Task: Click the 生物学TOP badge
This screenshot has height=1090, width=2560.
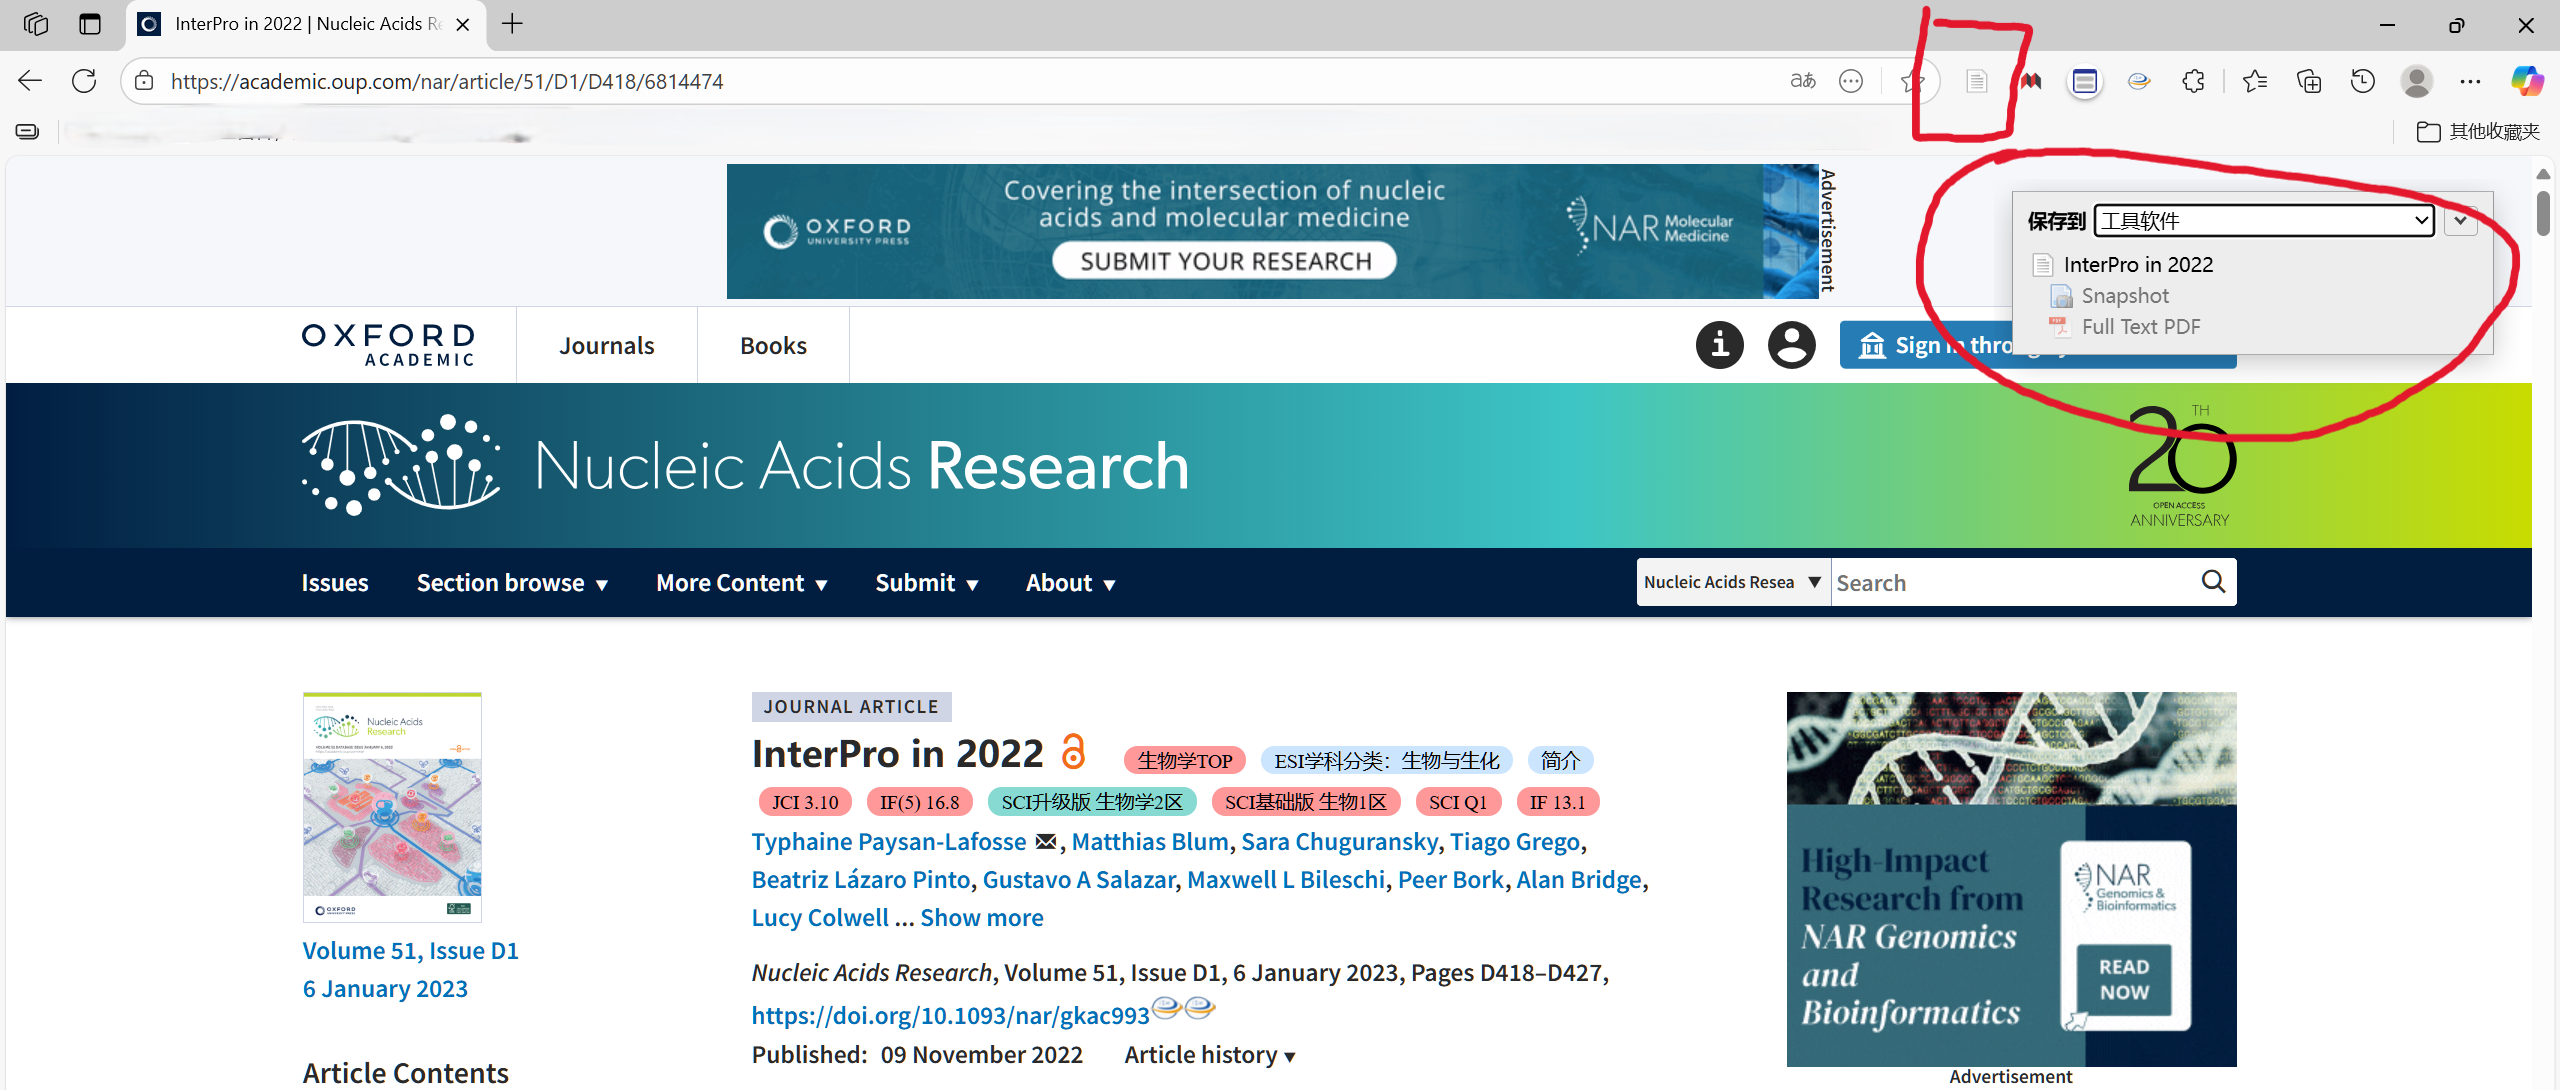Action: click(1185, 760)
